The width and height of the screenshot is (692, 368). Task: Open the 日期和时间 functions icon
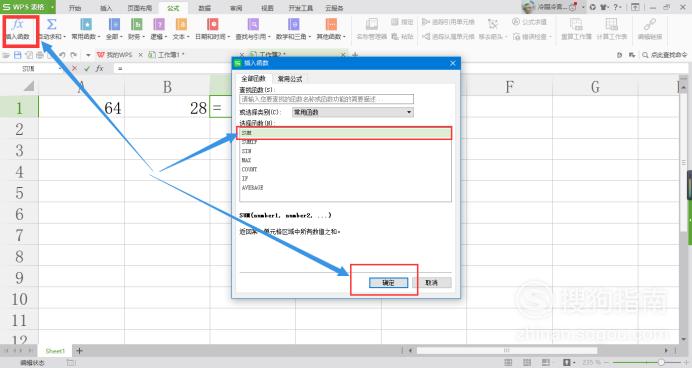[x=213, y=24]
